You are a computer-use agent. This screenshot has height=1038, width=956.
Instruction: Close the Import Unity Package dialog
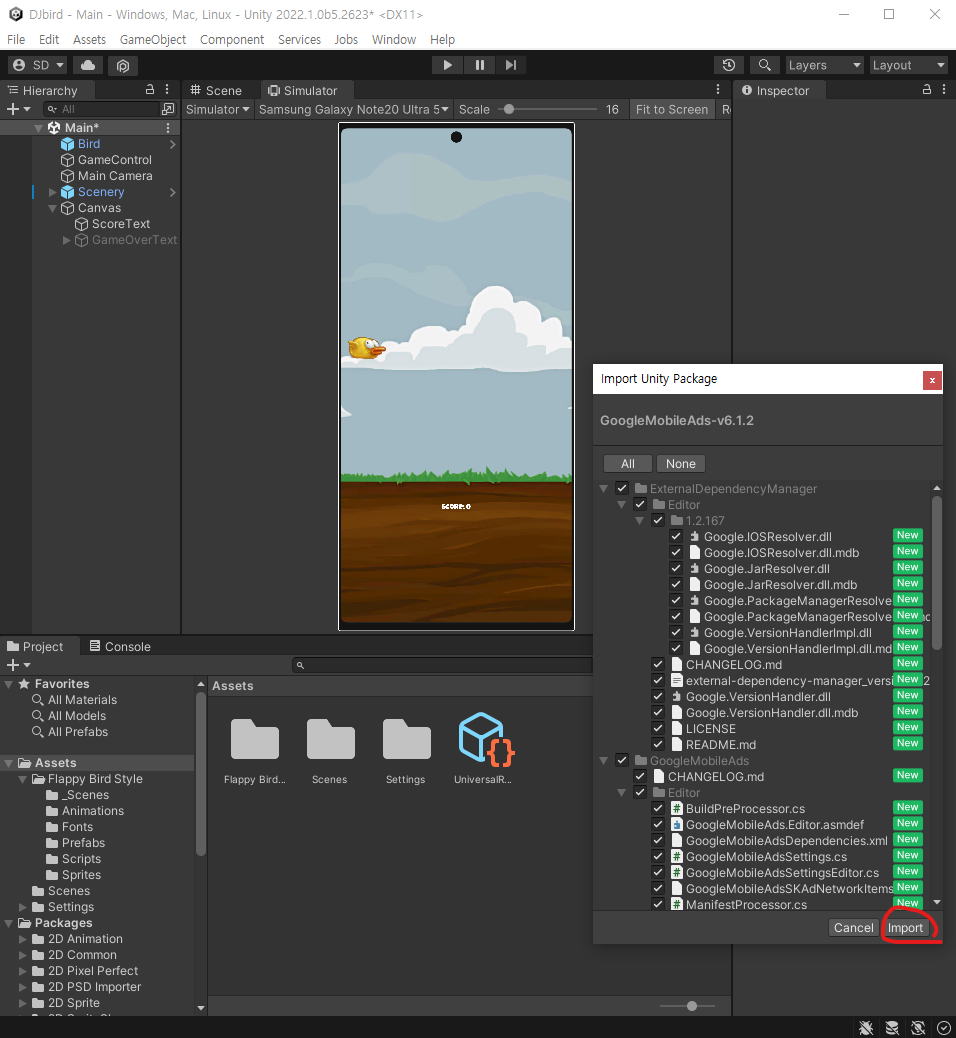pyautogui.click(x=932, y=380)
